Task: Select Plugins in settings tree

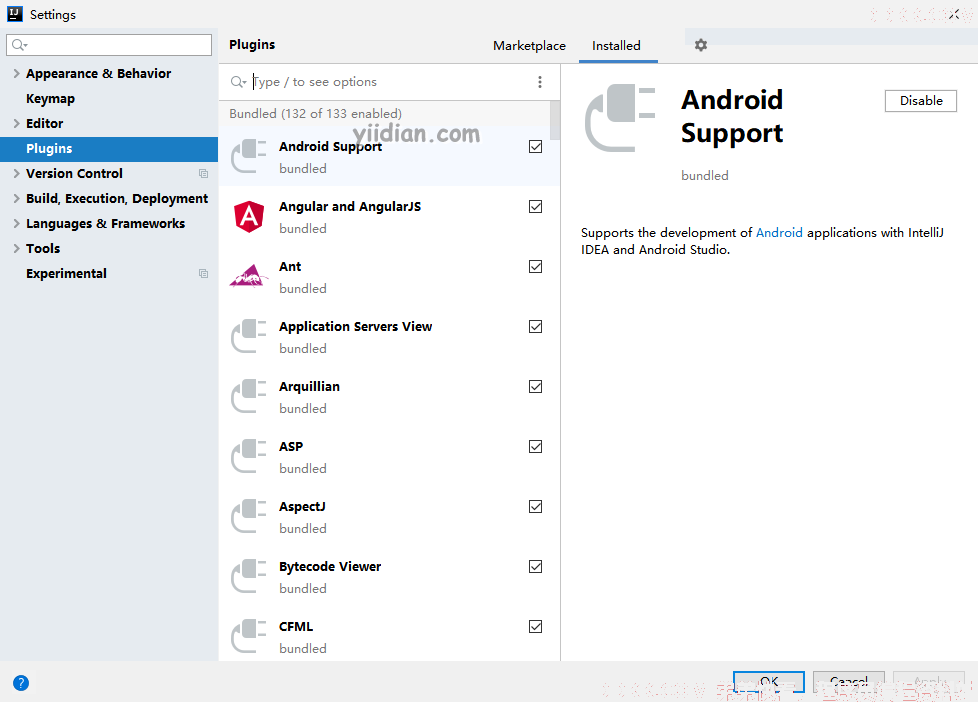Action: click(x=109, y=149)
